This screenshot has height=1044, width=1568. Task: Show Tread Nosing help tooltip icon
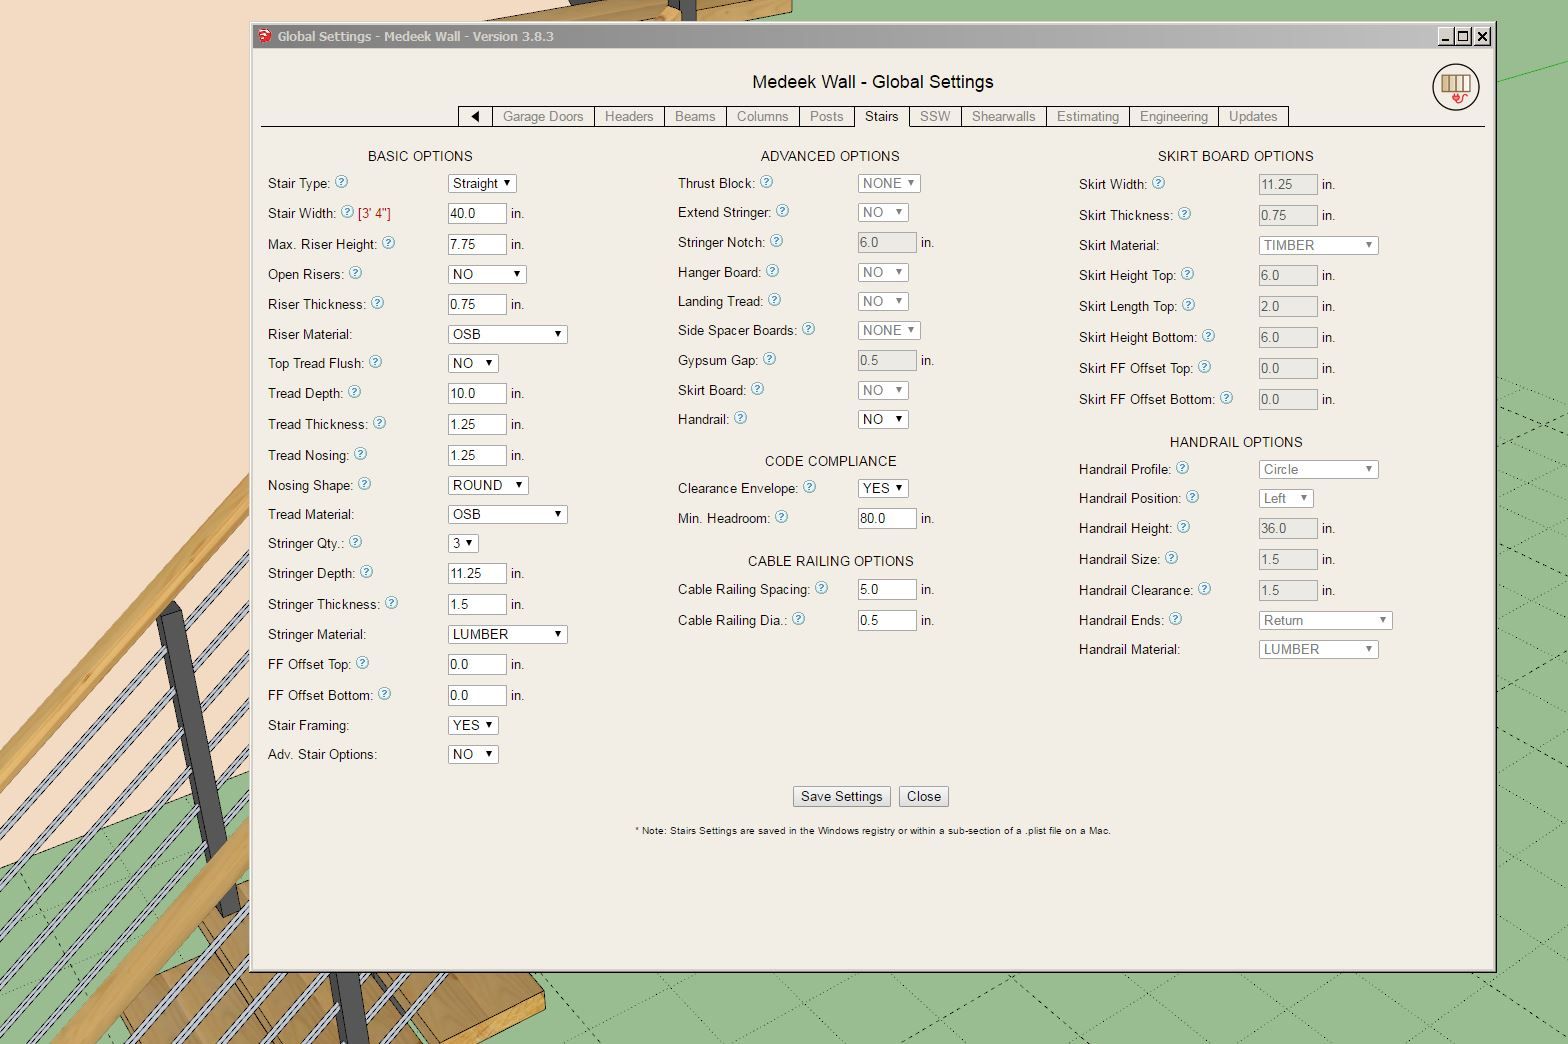pos(360,454)
